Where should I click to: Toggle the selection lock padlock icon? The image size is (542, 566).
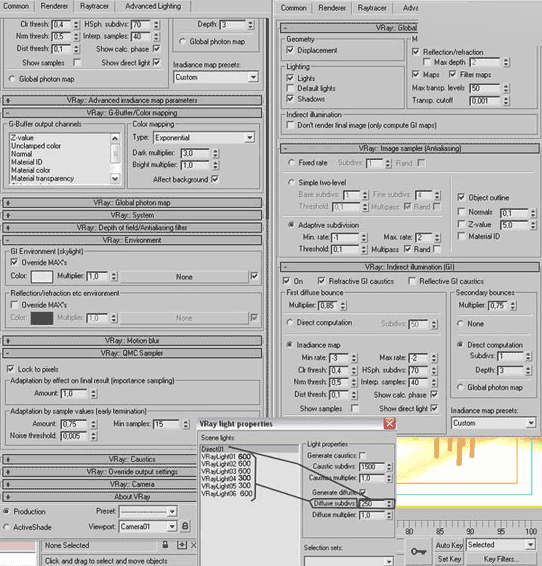(x=165, y=545)
